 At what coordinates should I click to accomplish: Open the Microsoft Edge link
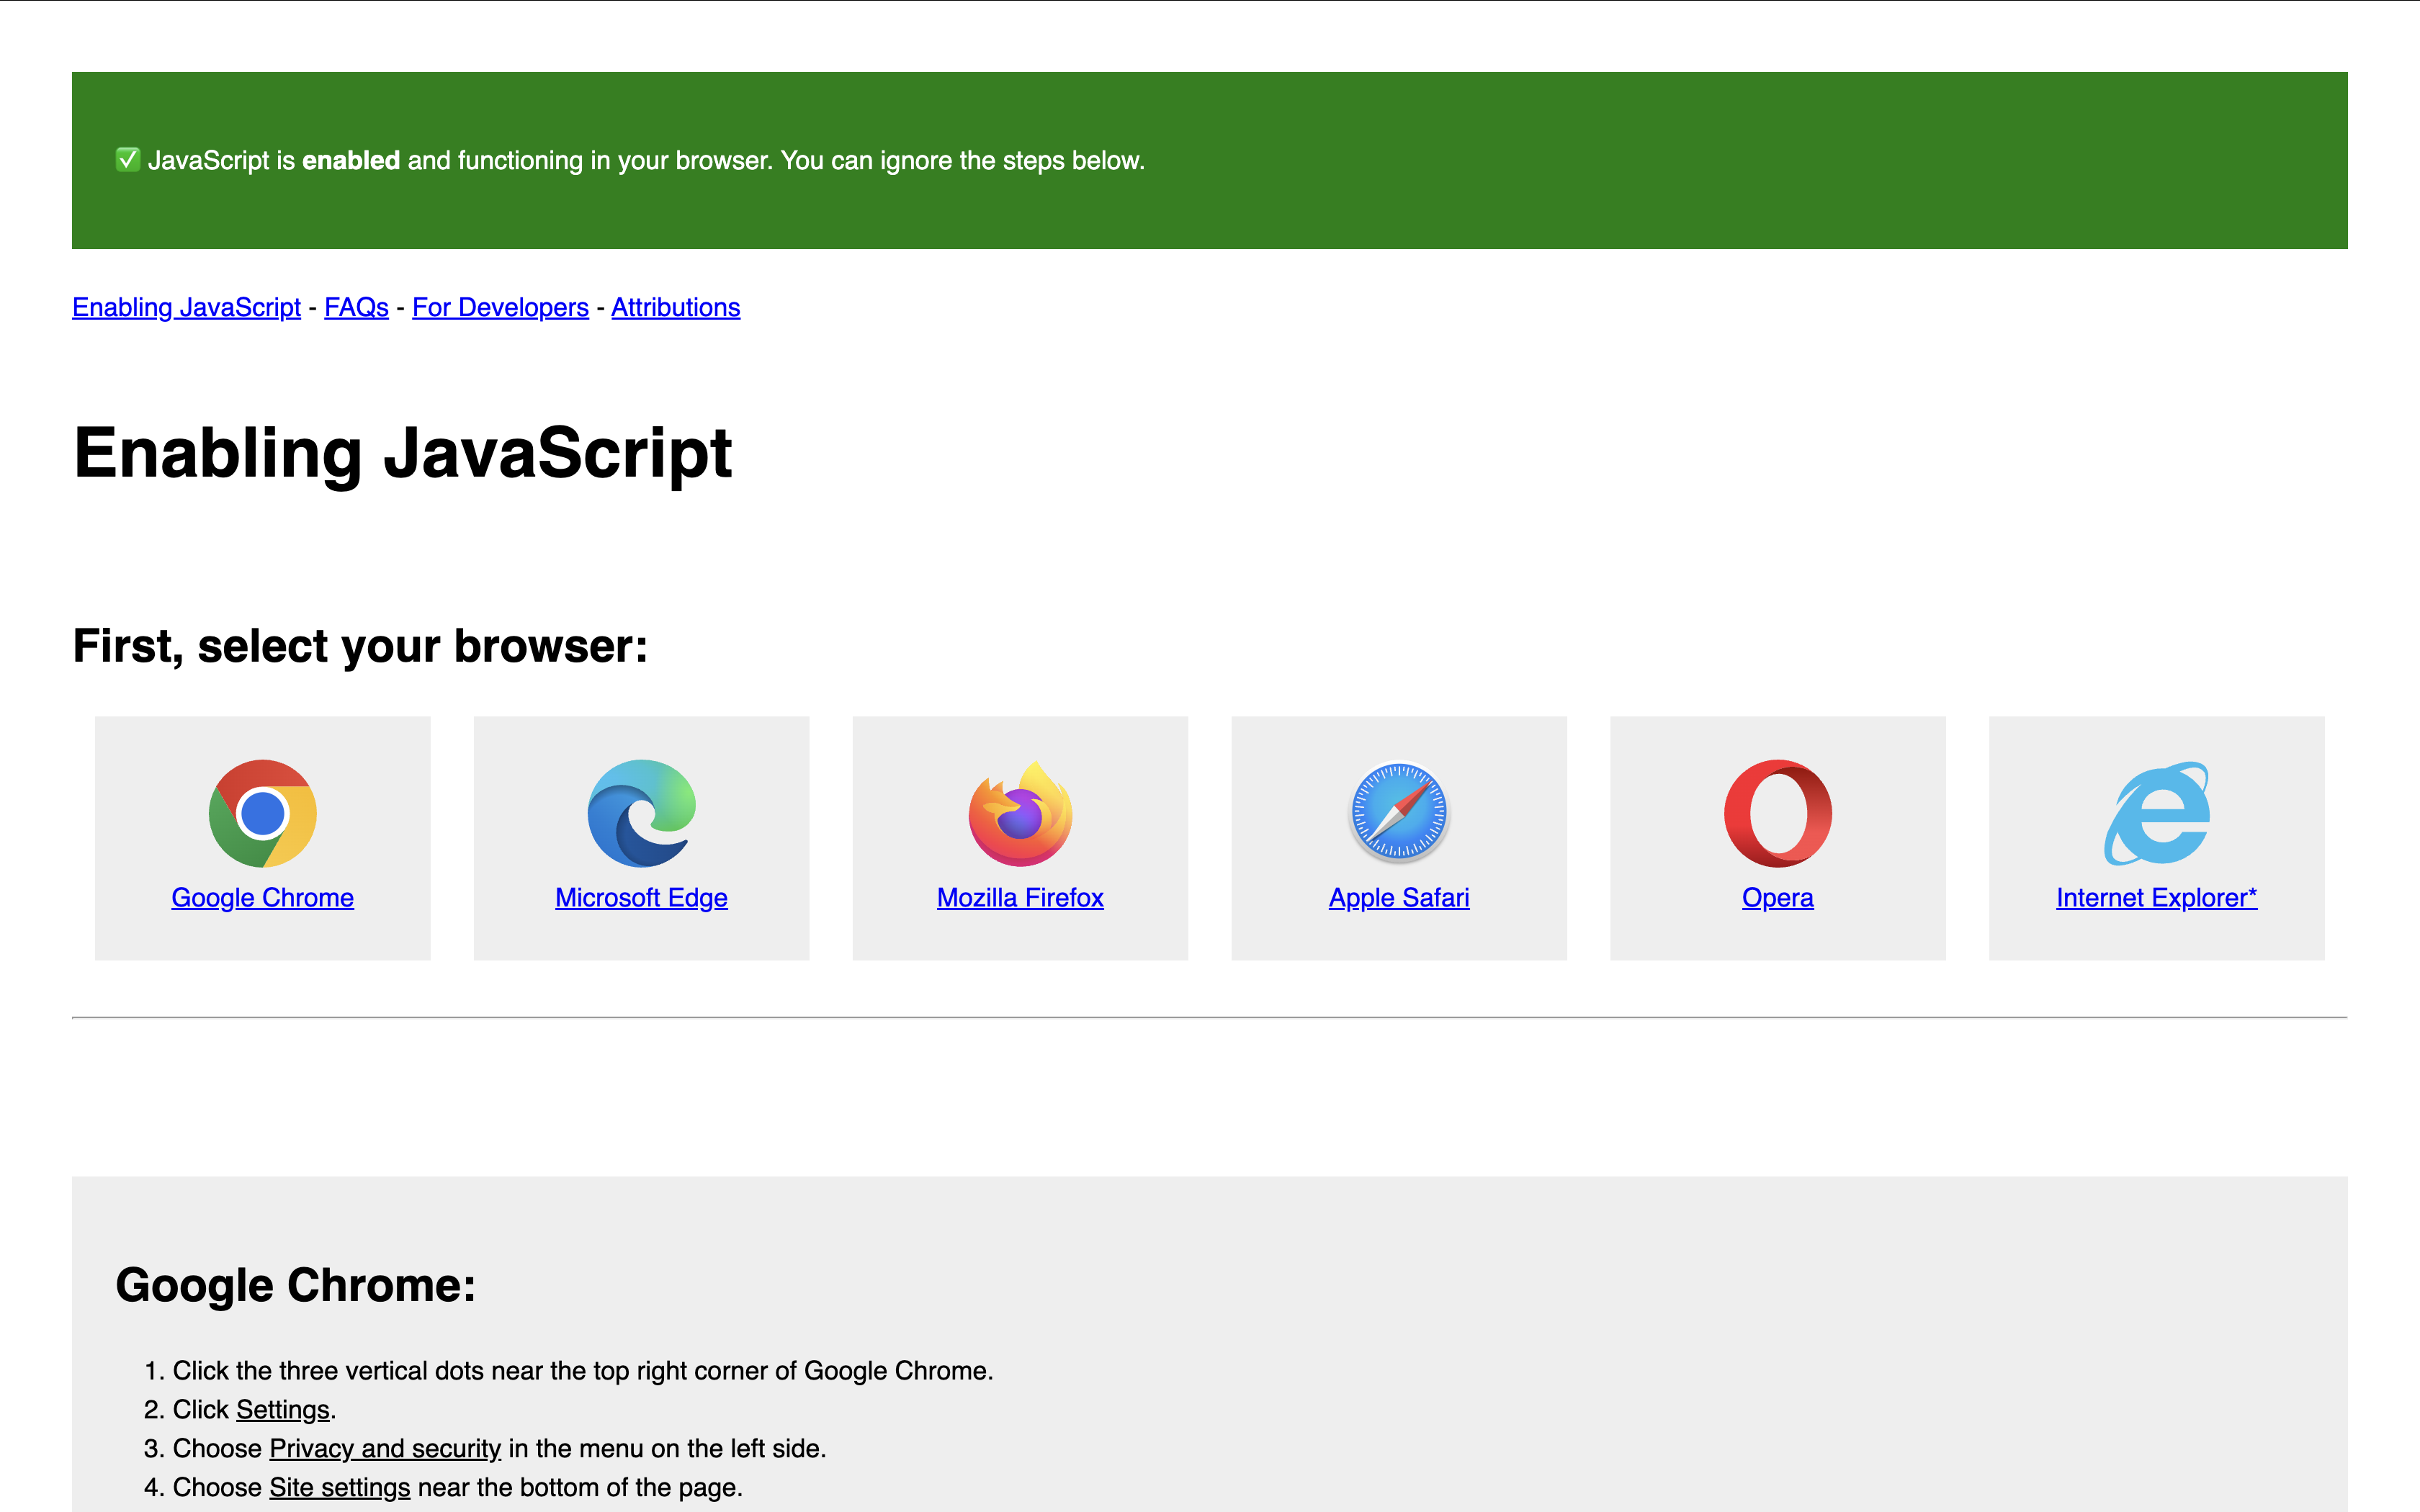point(641,897)
